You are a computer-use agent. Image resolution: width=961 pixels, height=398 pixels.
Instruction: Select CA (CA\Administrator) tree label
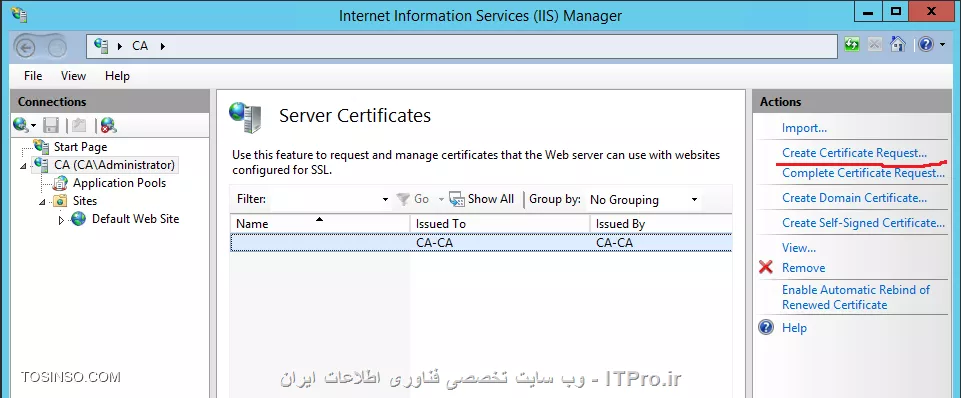pos(114,164)
